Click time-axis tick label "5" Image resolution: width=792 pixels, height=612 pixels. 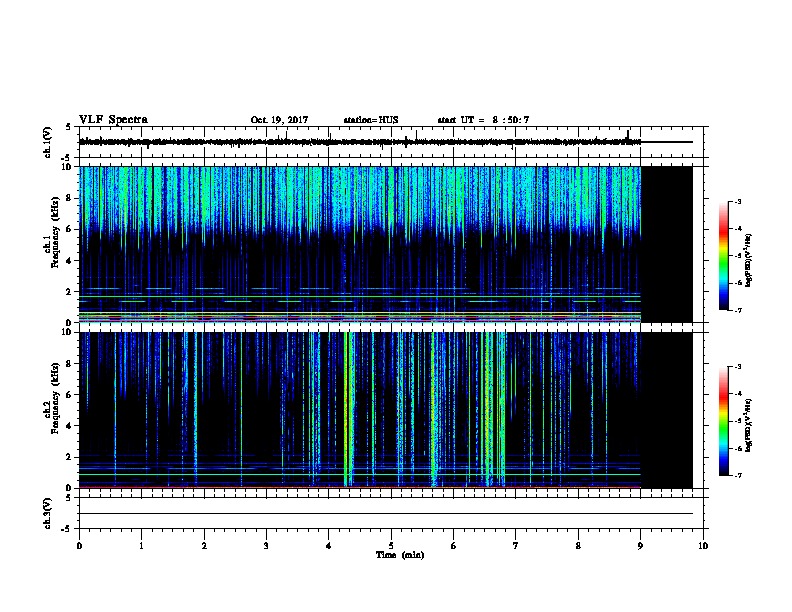click(x=391, y=546)
